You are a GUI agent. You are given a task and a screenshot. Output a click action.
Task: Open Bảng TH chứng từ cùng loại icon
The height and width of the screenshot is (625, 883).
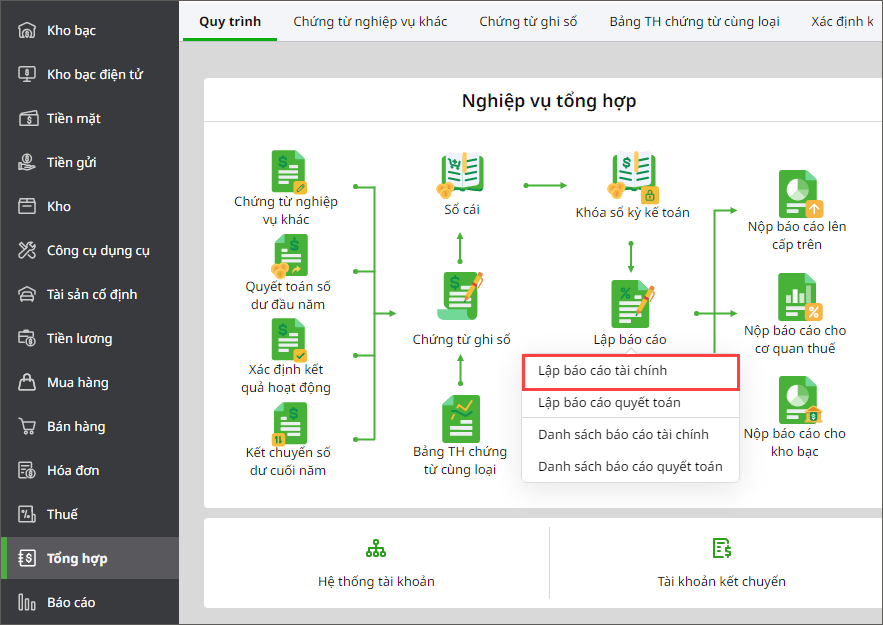coord(461,418)
